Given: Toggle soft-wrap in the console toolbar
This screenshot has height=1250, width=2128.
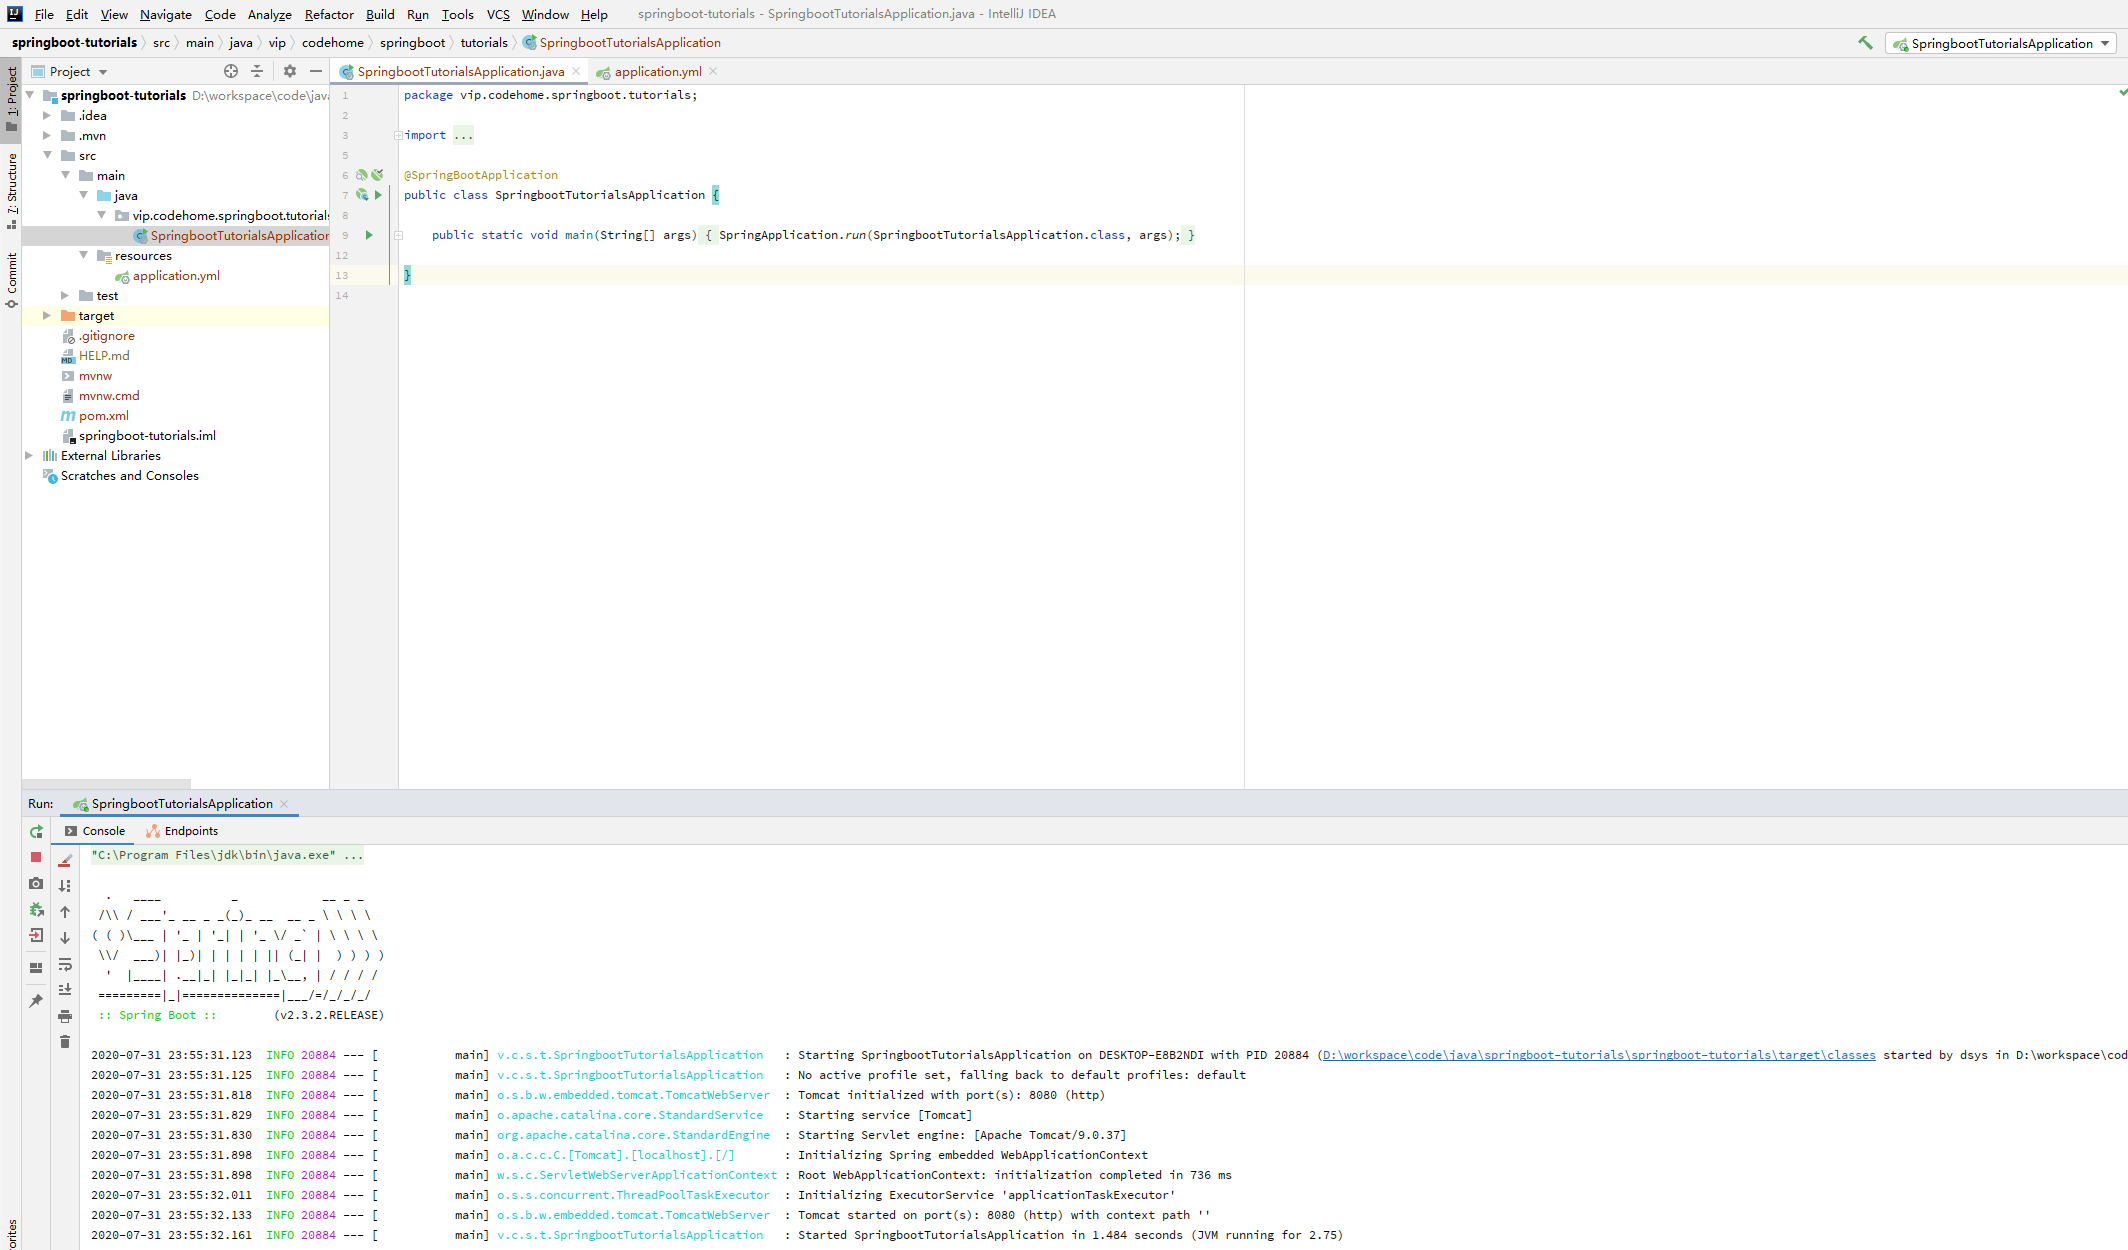Looking at the screenshot, I should point(65,964).
